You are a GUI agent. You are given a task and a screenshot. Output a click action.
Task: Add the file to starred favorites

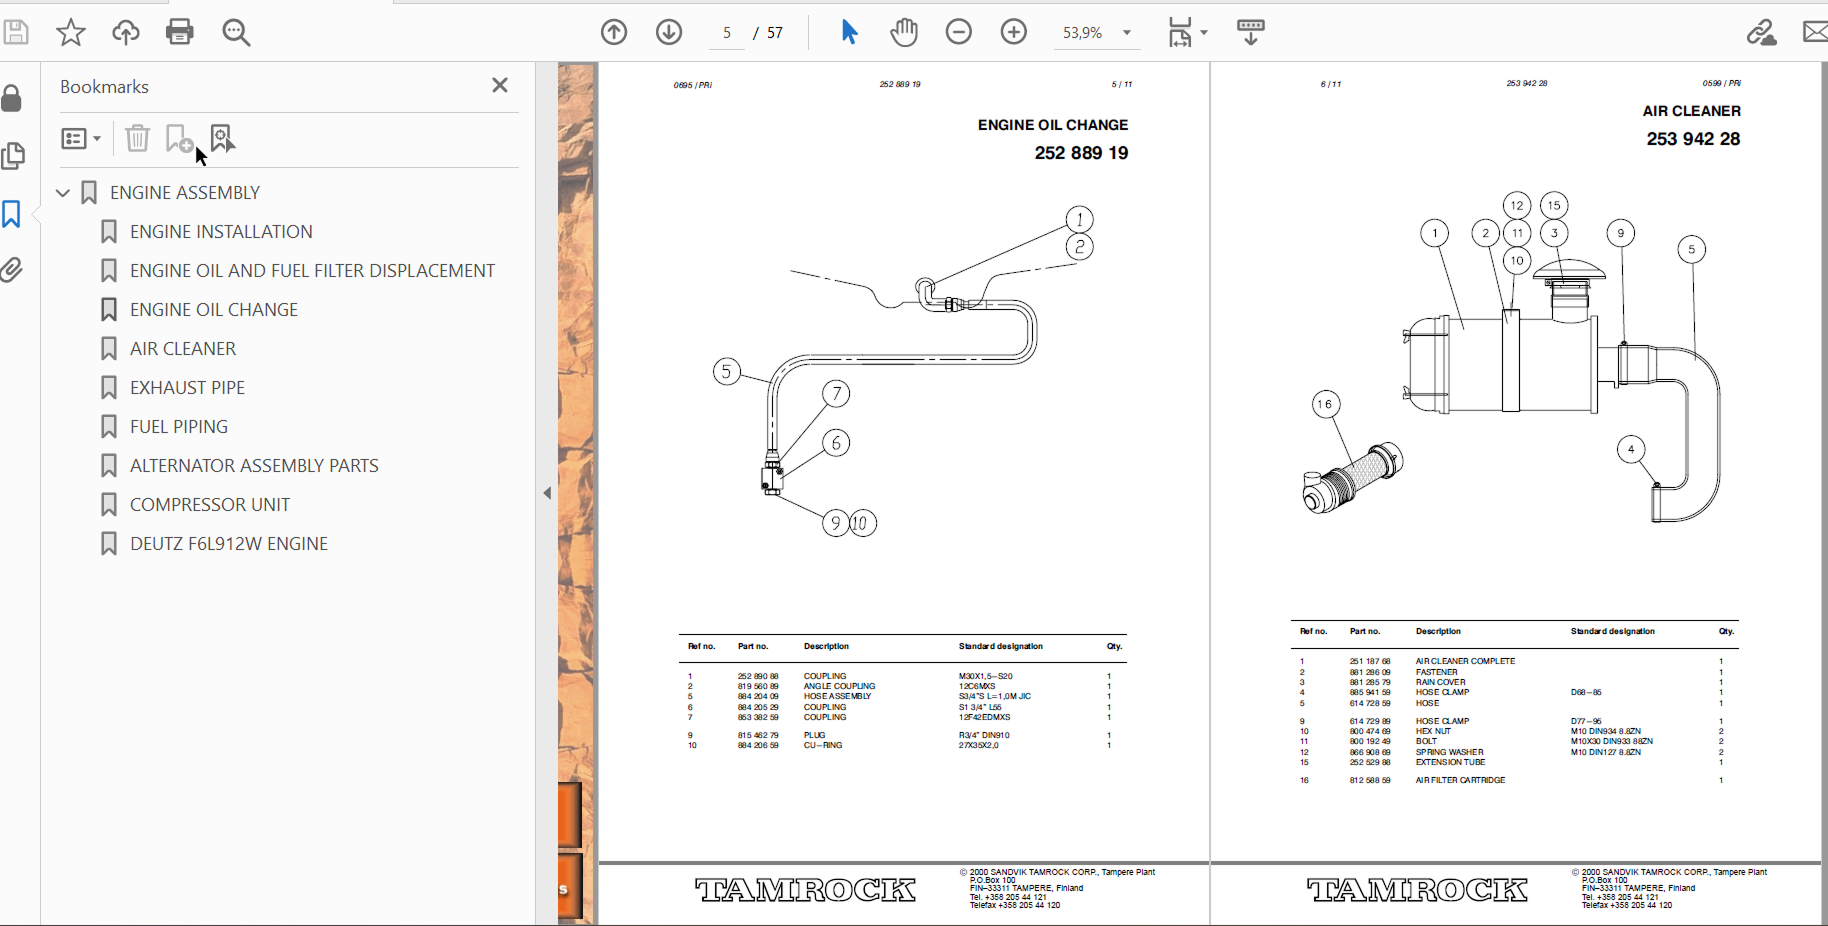pos(70,32)
